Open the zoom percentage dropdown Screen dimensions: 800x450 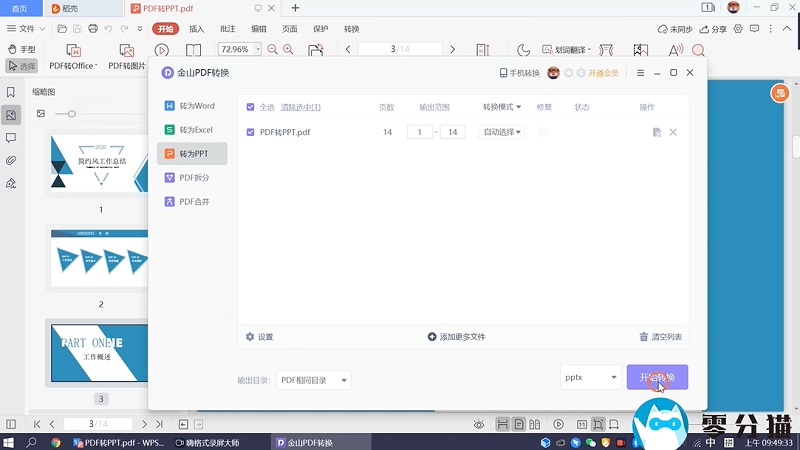(258, 49)
